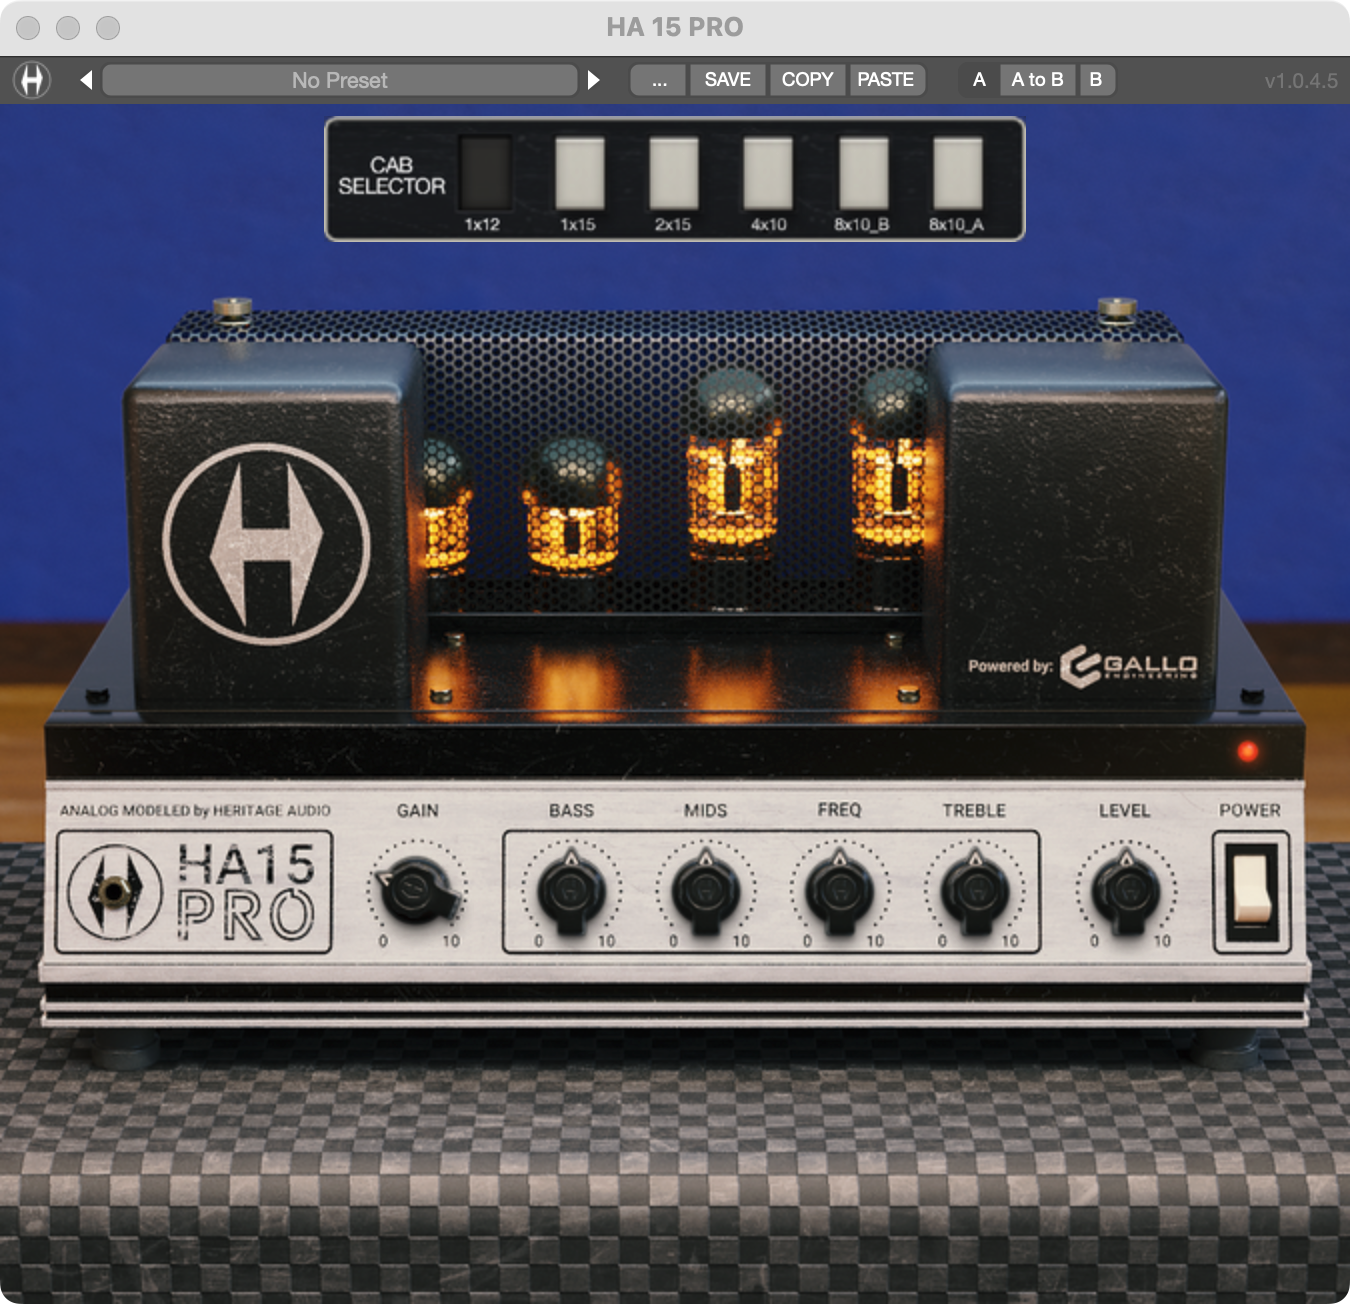The image size is (1350, 1304).
Task: Click the Powered by: text
Action: coord(1010,666)
